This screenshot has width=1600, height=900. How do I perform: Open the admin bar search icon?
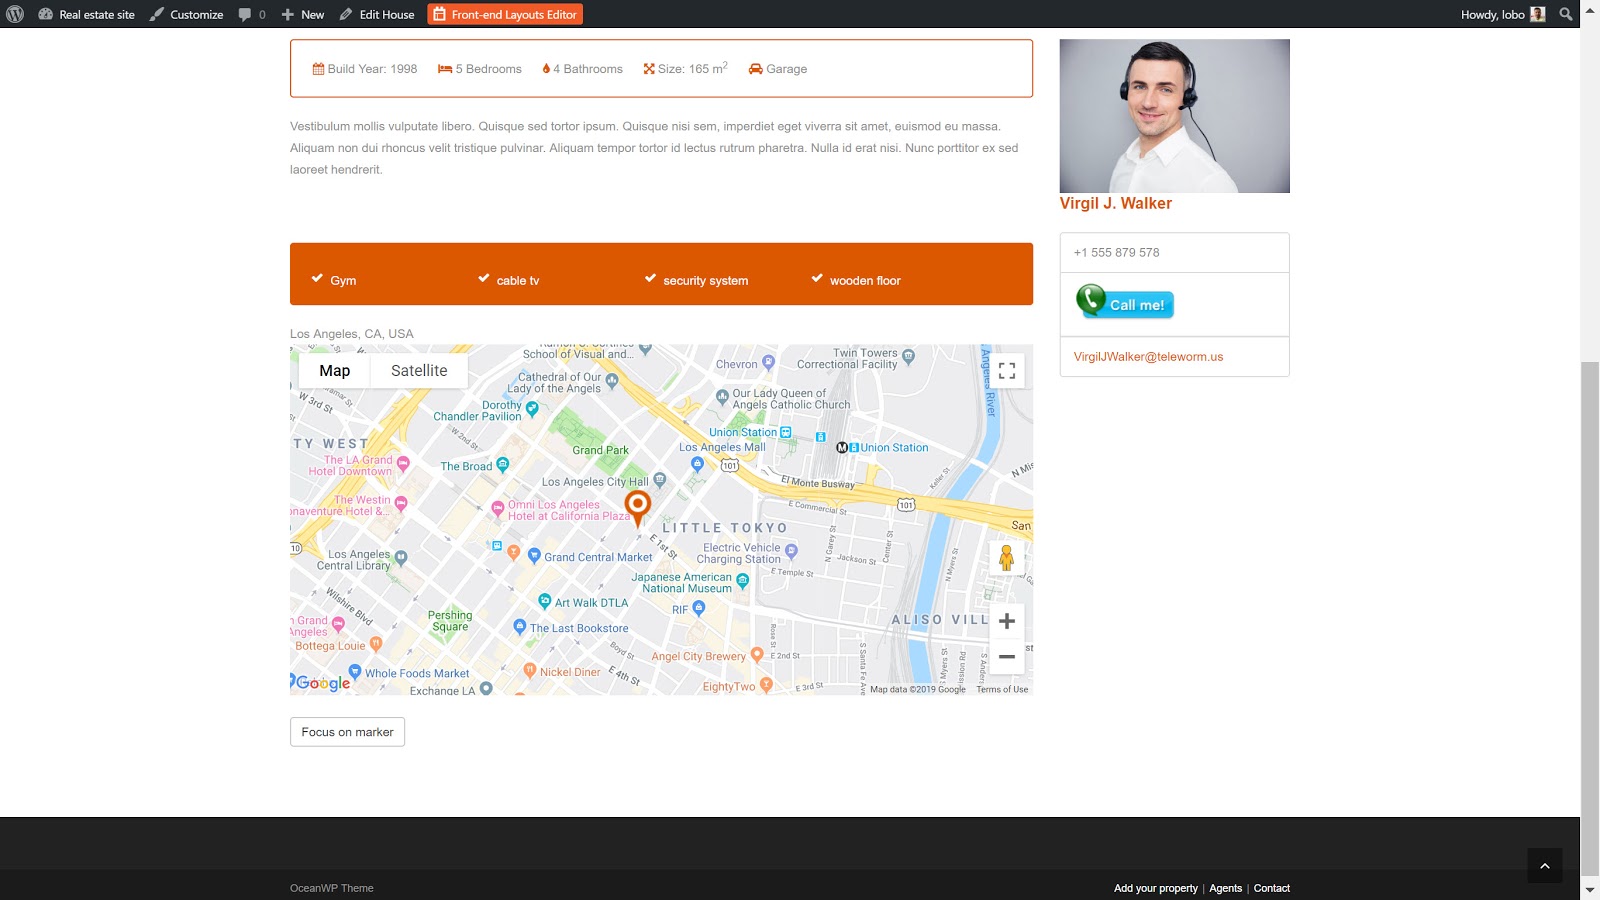(x=1566, y=14)
